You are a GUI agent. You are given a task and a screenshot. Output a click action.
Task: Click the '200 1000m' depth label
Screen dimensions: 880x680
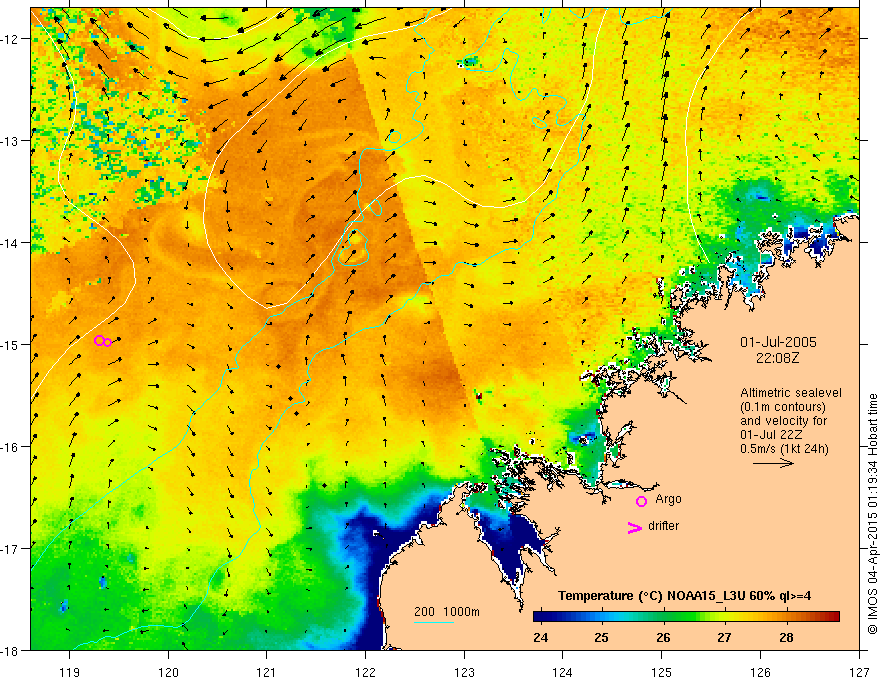(x=447, y=612)
